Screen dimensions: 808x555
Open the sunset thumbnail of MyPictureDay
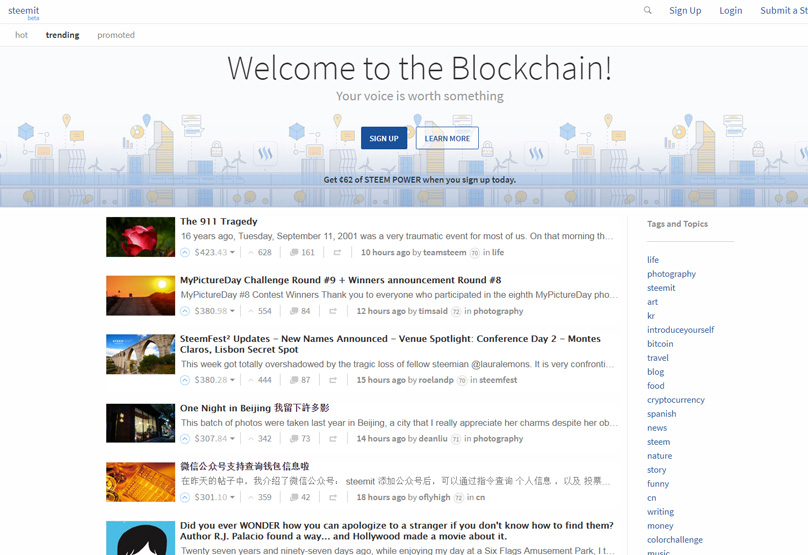point(140,296)
